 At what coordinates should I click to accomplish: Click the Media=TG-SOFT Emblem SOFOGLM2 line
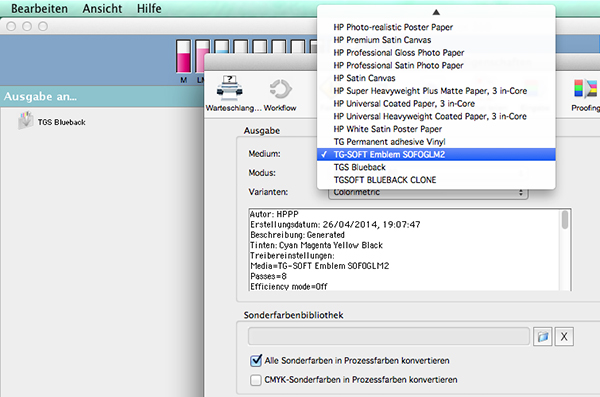(x=320, y=266)
